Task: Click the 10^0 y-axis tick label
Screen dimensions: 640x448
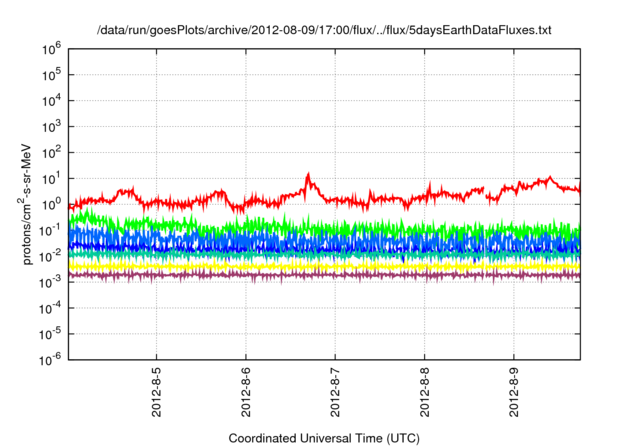Action: click(x=51, y=204)
